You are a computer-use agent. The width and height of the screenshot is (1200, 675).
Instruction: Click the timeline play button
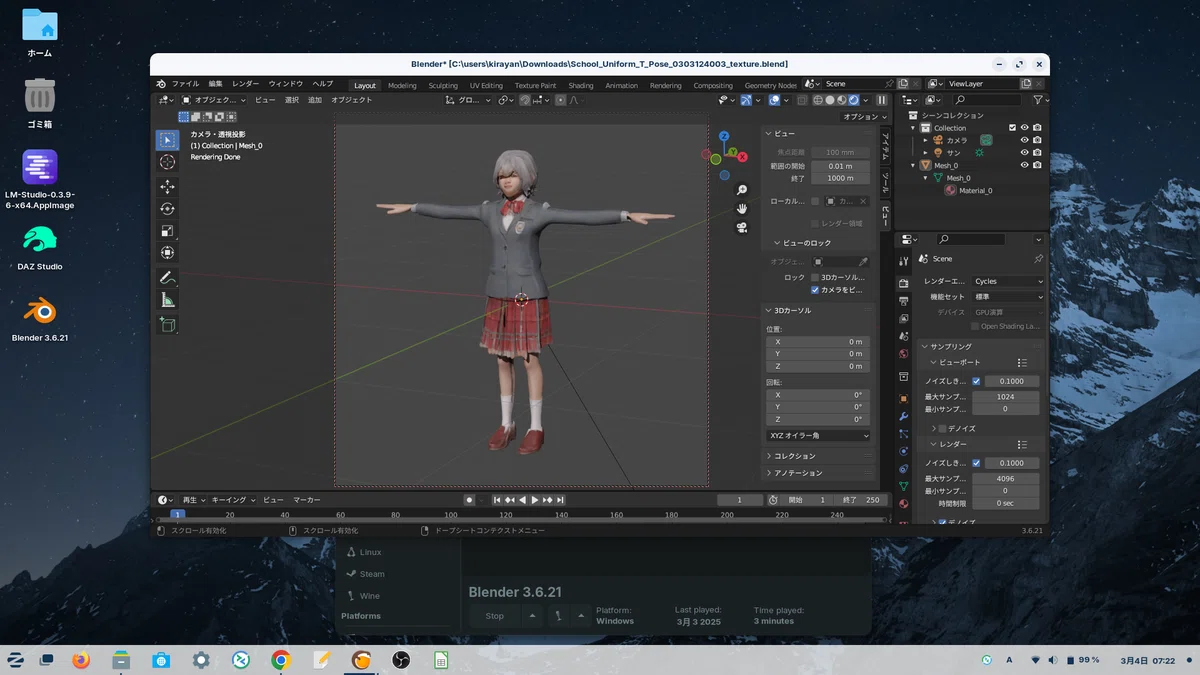click(x=534, y=500)
